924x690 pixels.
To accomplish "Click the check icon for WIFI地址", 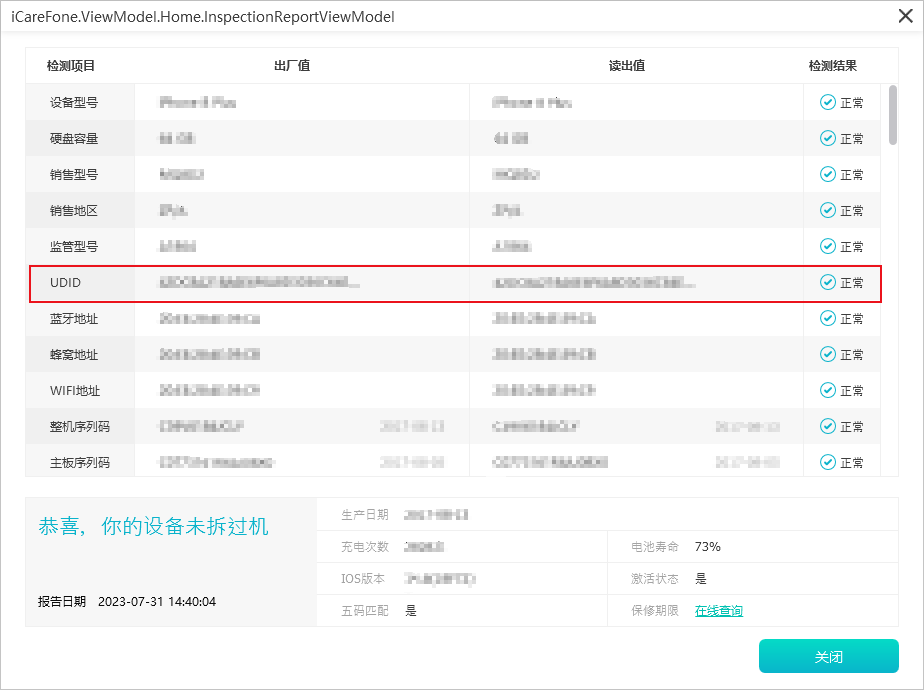I will click(x=827, y=391).
